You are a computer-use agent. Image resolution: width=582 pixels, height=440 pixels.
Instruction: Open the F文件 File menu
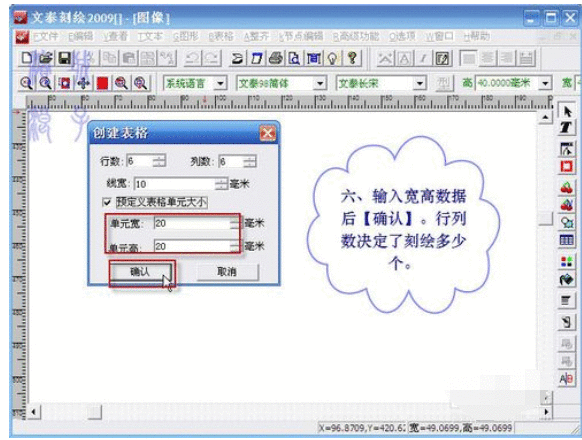45,36
